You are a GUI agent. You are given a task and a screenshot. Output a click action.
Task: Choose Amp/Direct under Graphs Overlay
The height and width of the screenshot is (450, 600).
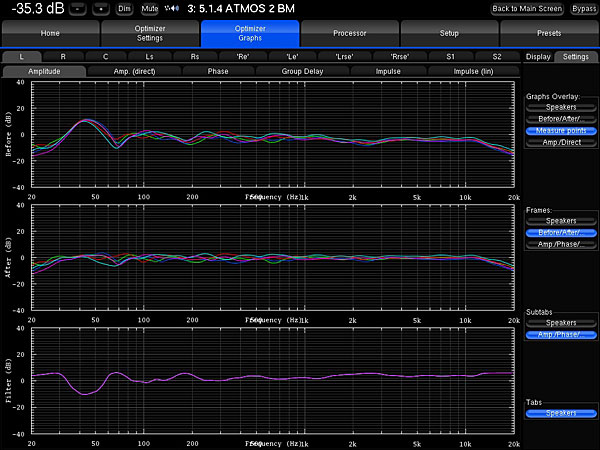point(560,143)
